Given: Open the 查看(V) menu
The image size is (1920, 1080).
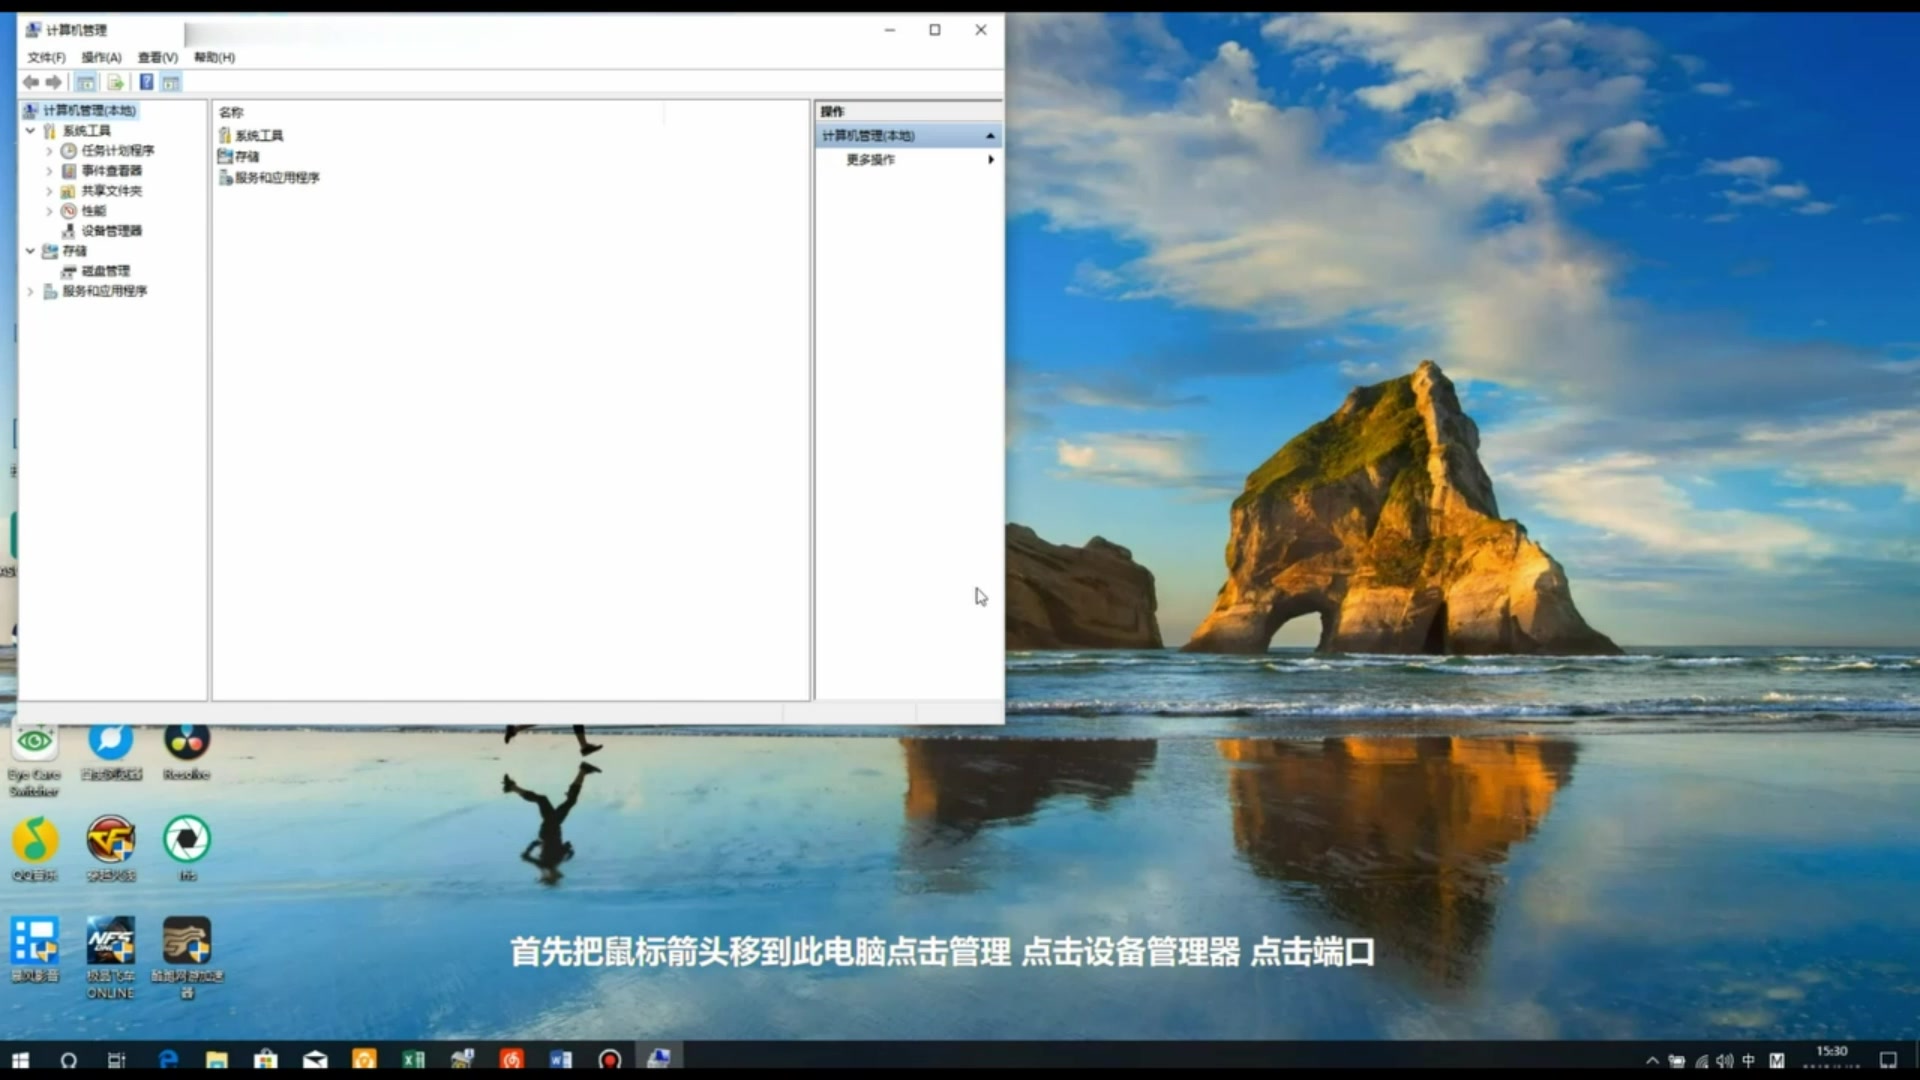Looking at the screenshot, I should point(155,58).
